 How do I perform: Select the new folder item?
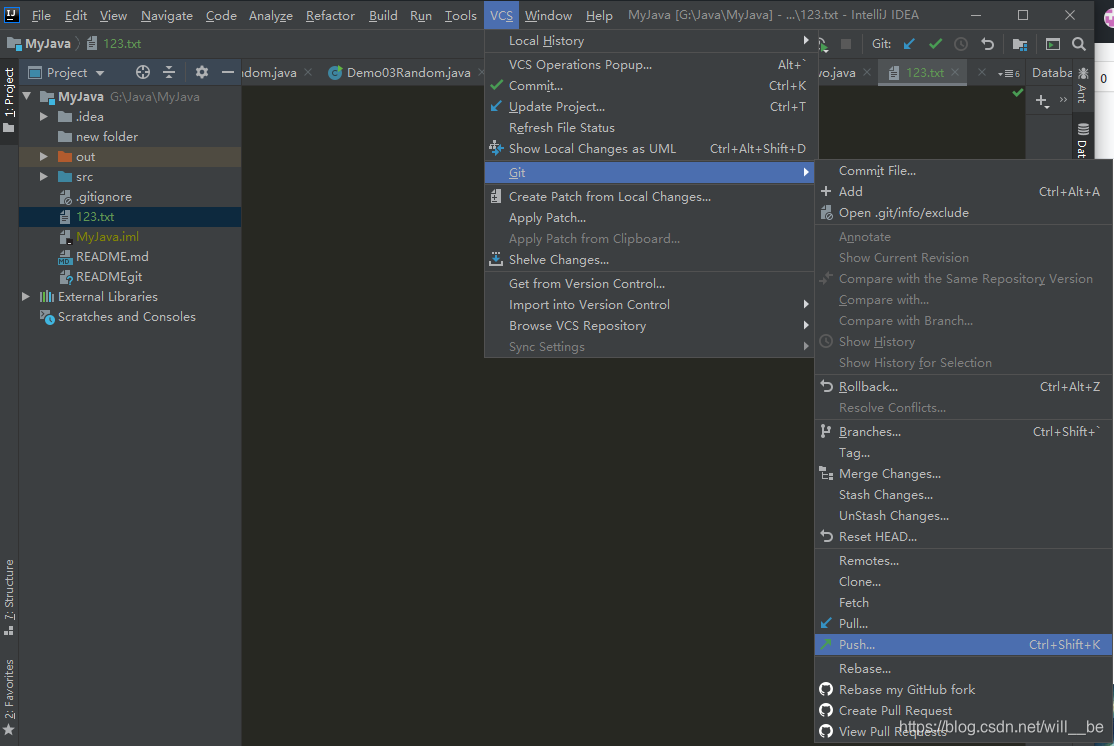(107, 136)
